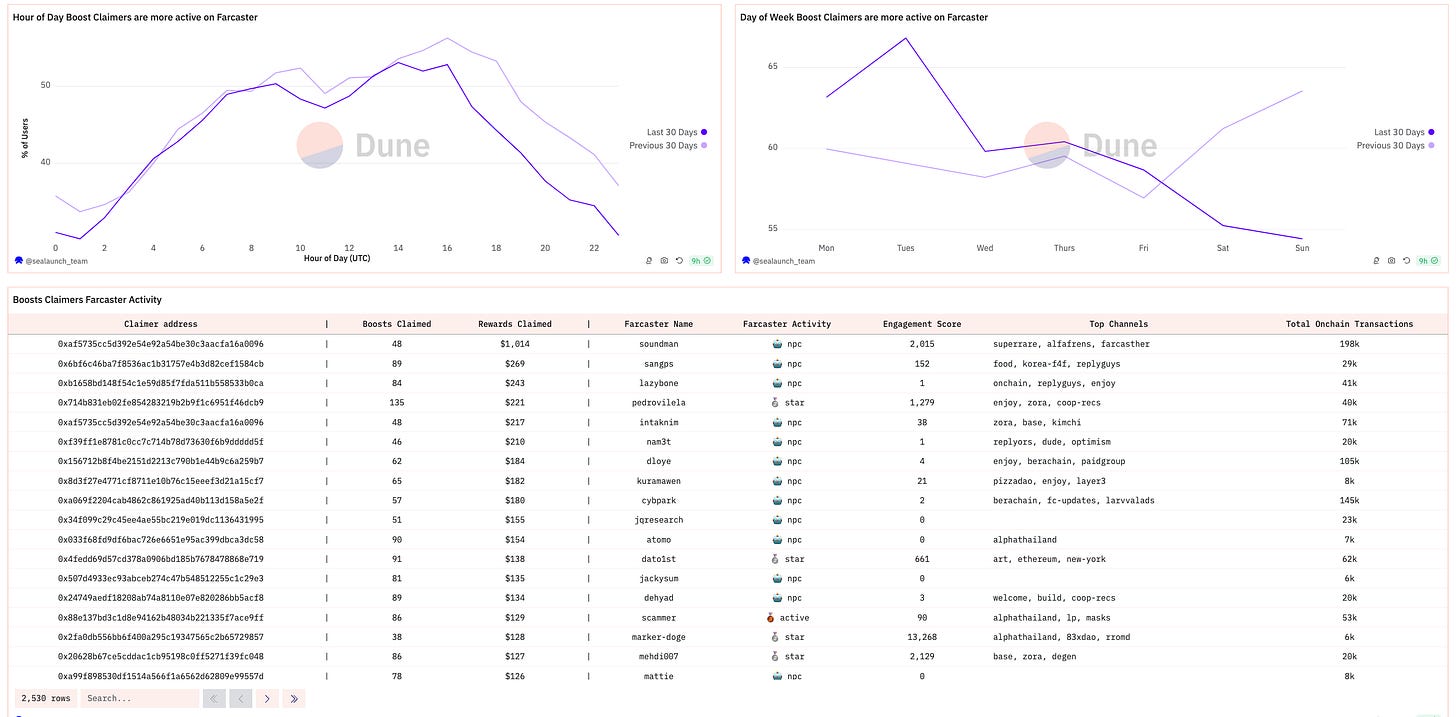
Task: Select the 145k onchain transactions cell
Action: [x=1350, y=500]
